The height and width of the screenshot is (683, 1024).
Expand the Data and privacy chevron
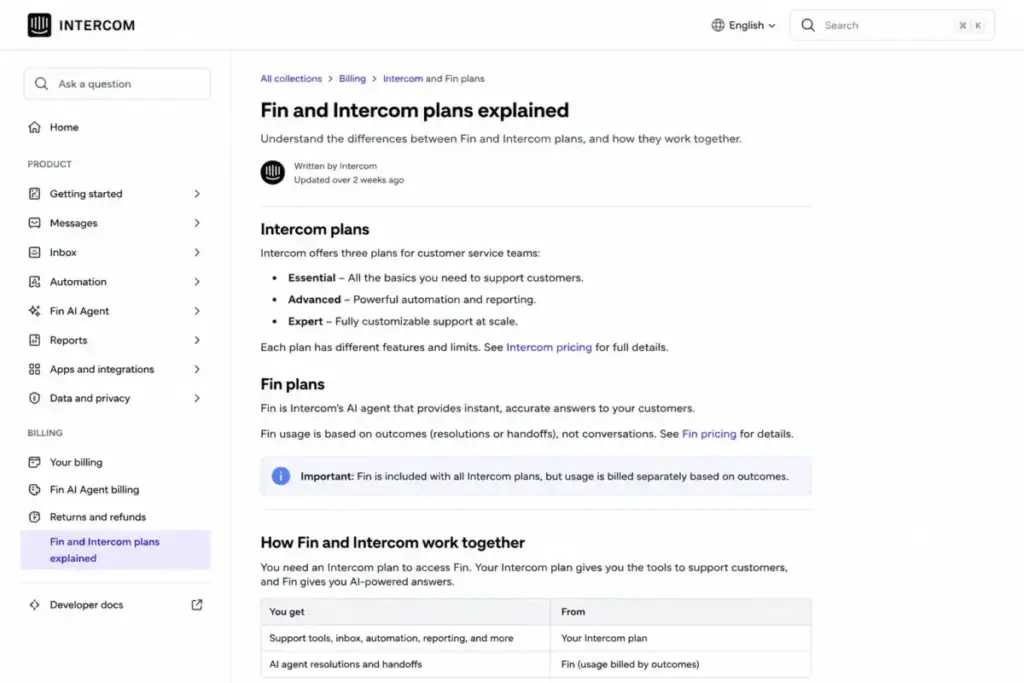coord(197,398)
